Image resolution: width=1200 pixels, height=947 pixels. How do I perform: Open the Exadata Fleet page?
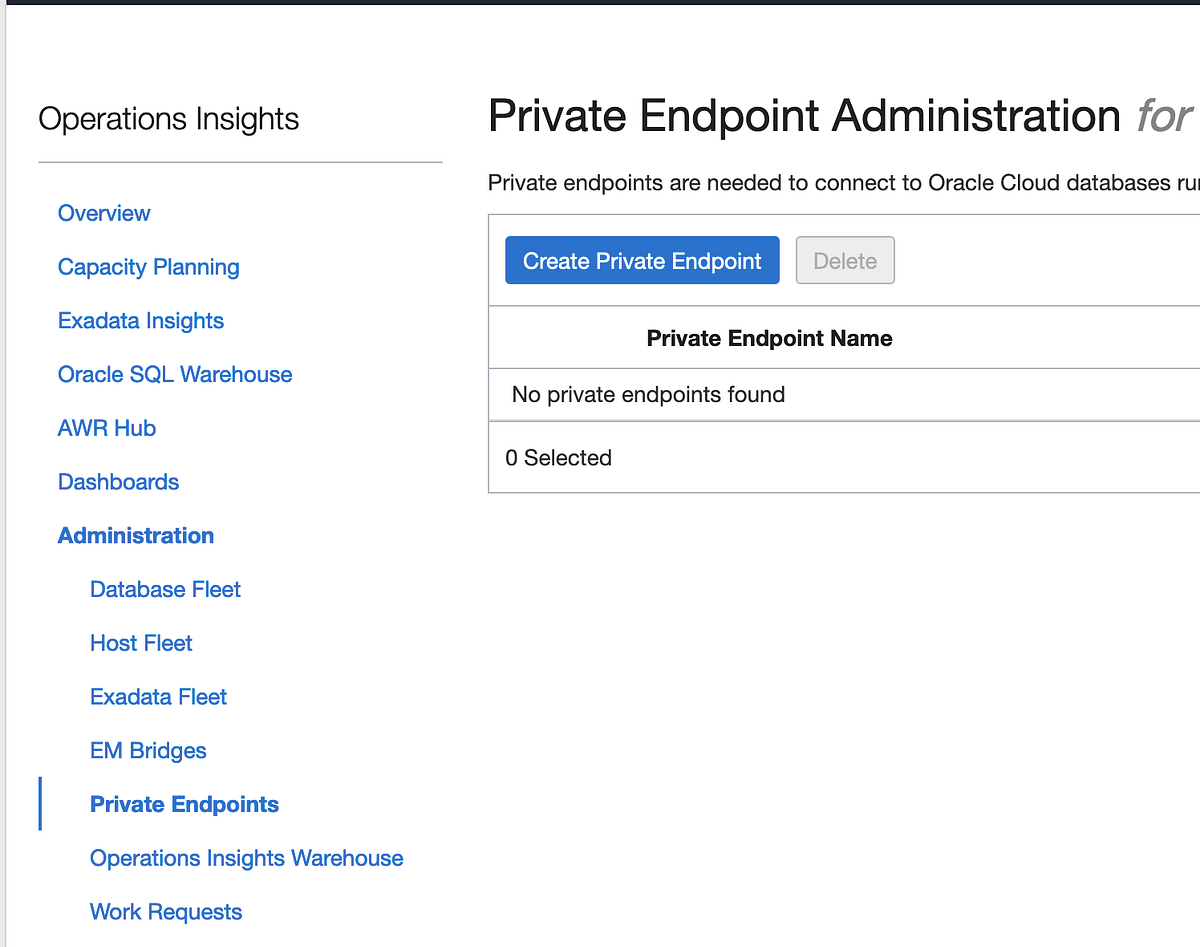pos(158,696)
